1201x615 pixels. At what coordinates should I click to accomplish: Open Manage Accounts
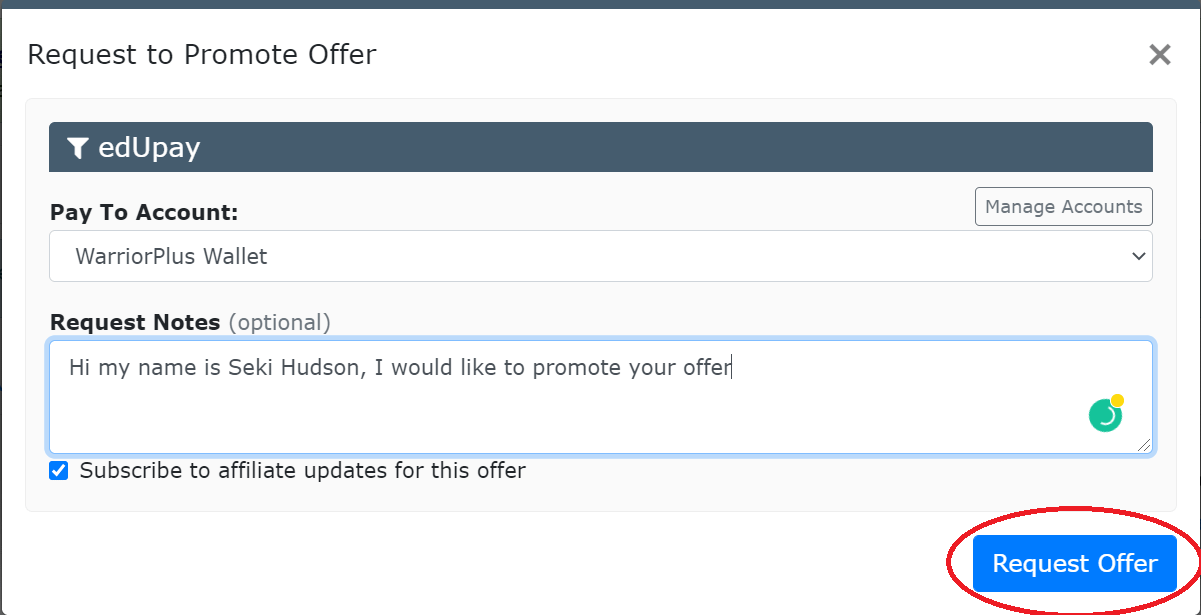pyautogui.click(x=1064, y=207)
